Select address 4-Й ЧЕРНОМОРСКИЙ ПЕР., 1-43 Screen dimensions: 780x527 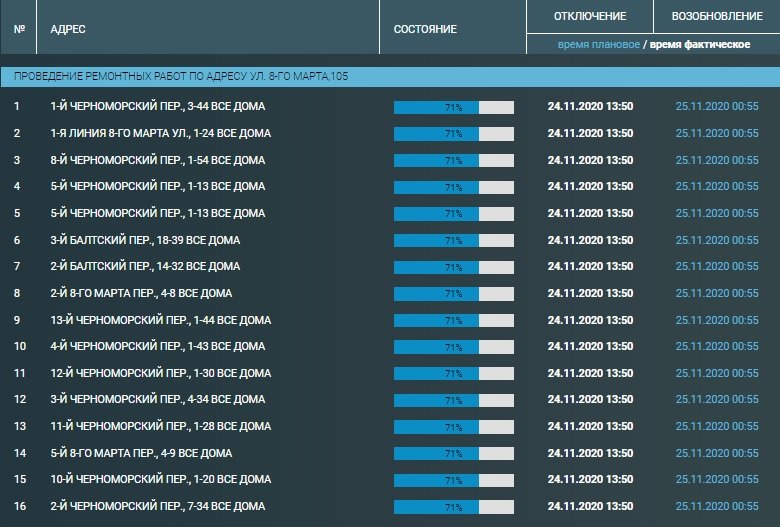pos(158,346)
